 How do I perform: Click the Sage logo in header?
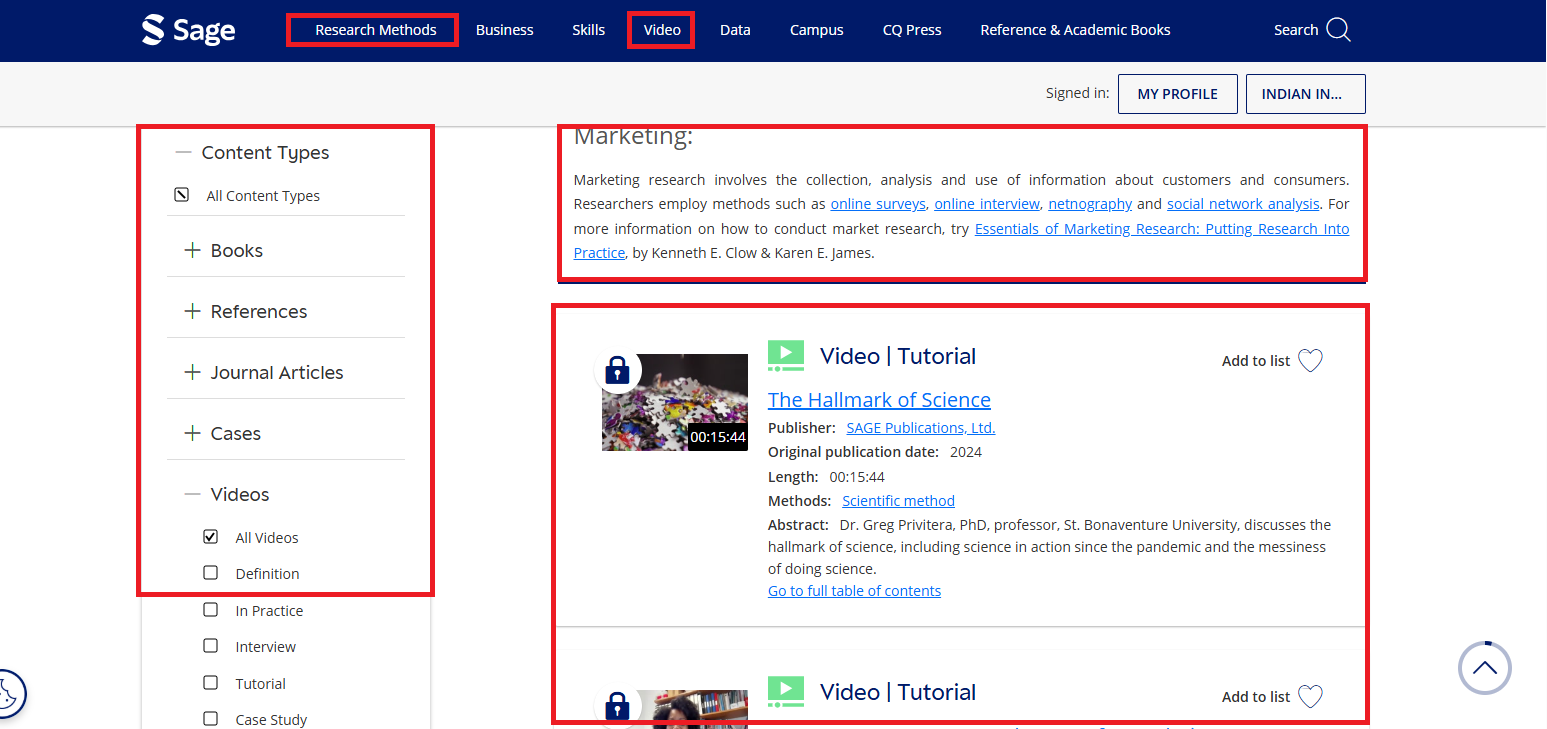click(x=189, y=30)
